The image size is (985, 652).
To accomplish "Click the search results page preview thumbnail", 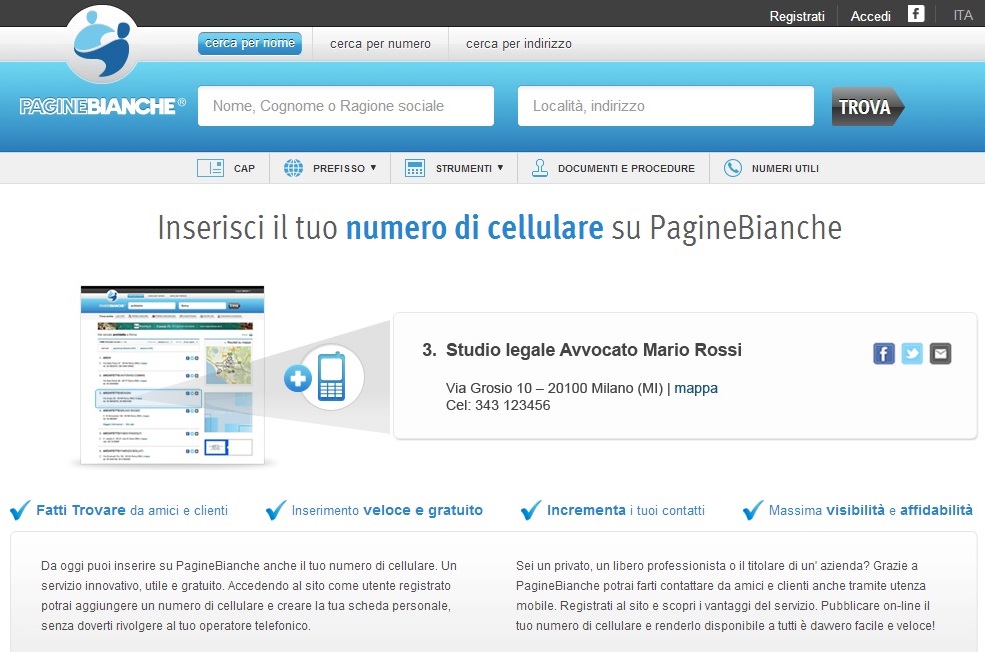I will pos(173,375).
